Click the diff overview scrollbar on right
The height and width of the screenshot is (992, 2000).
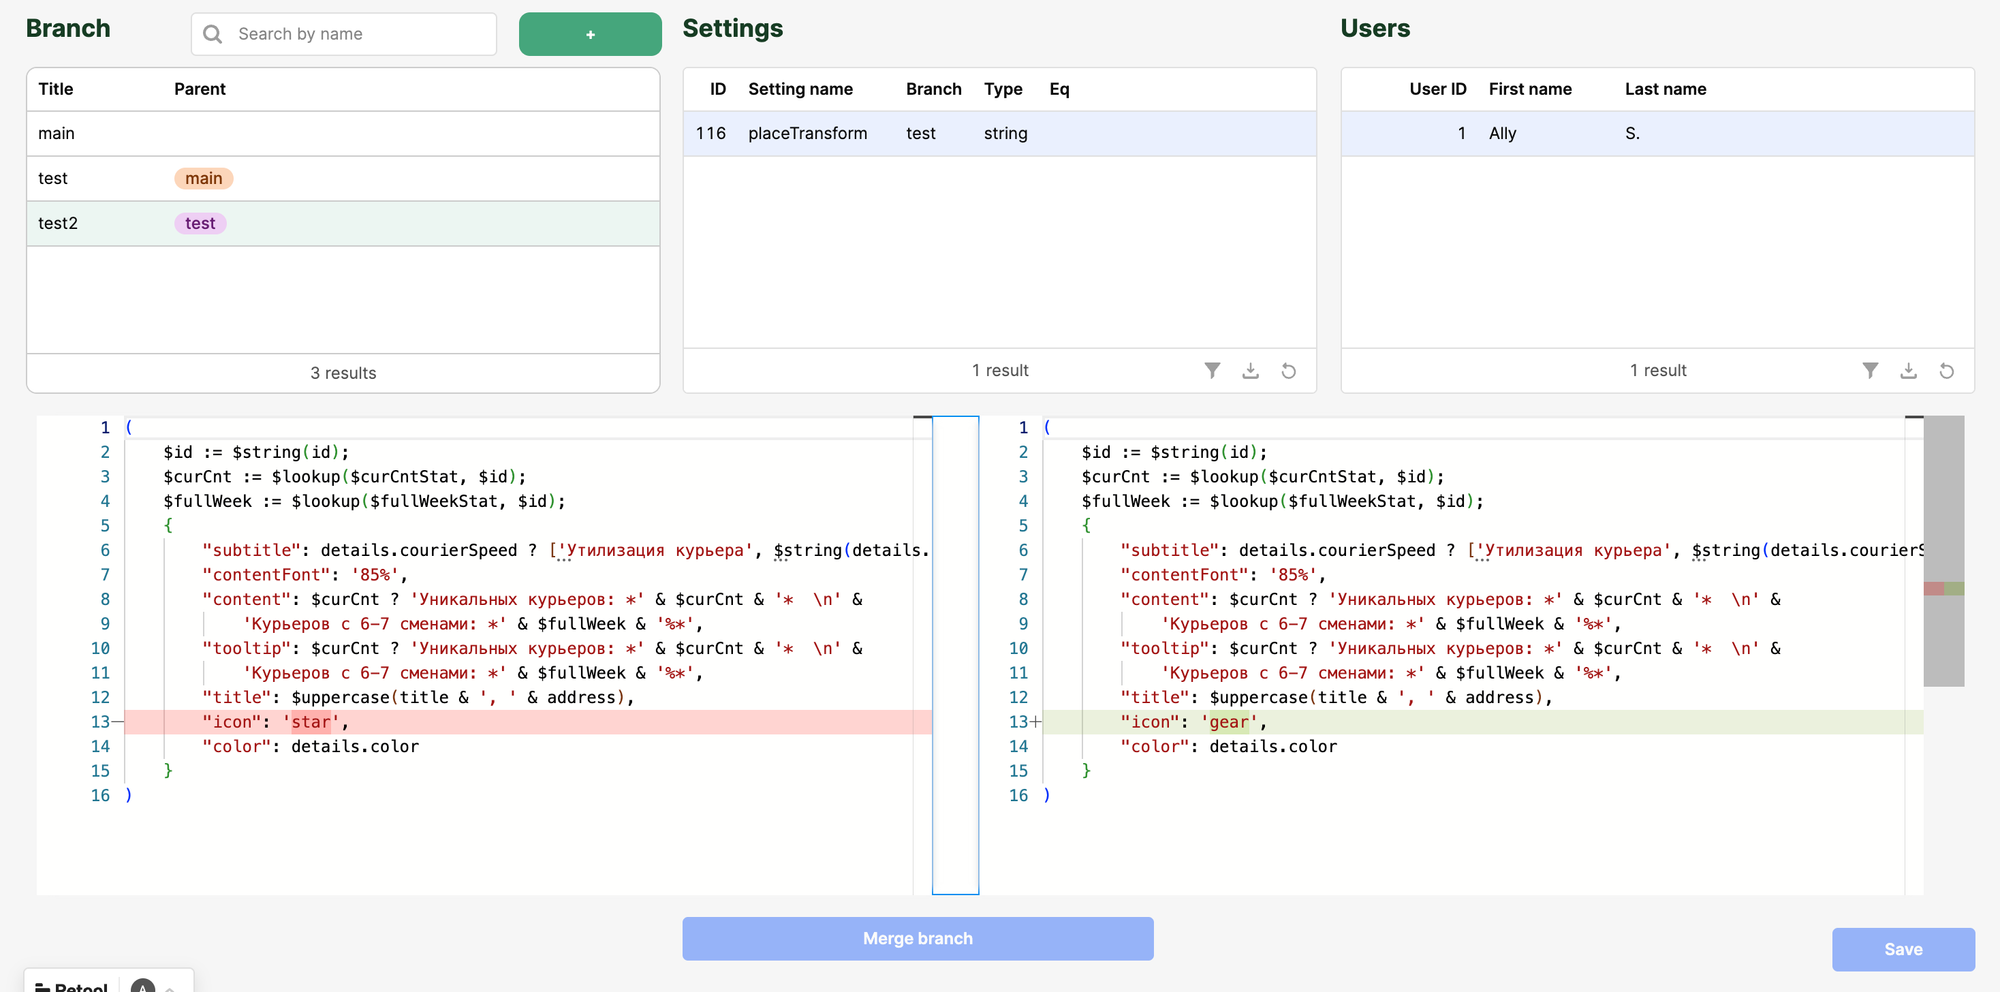[1944, 551]
